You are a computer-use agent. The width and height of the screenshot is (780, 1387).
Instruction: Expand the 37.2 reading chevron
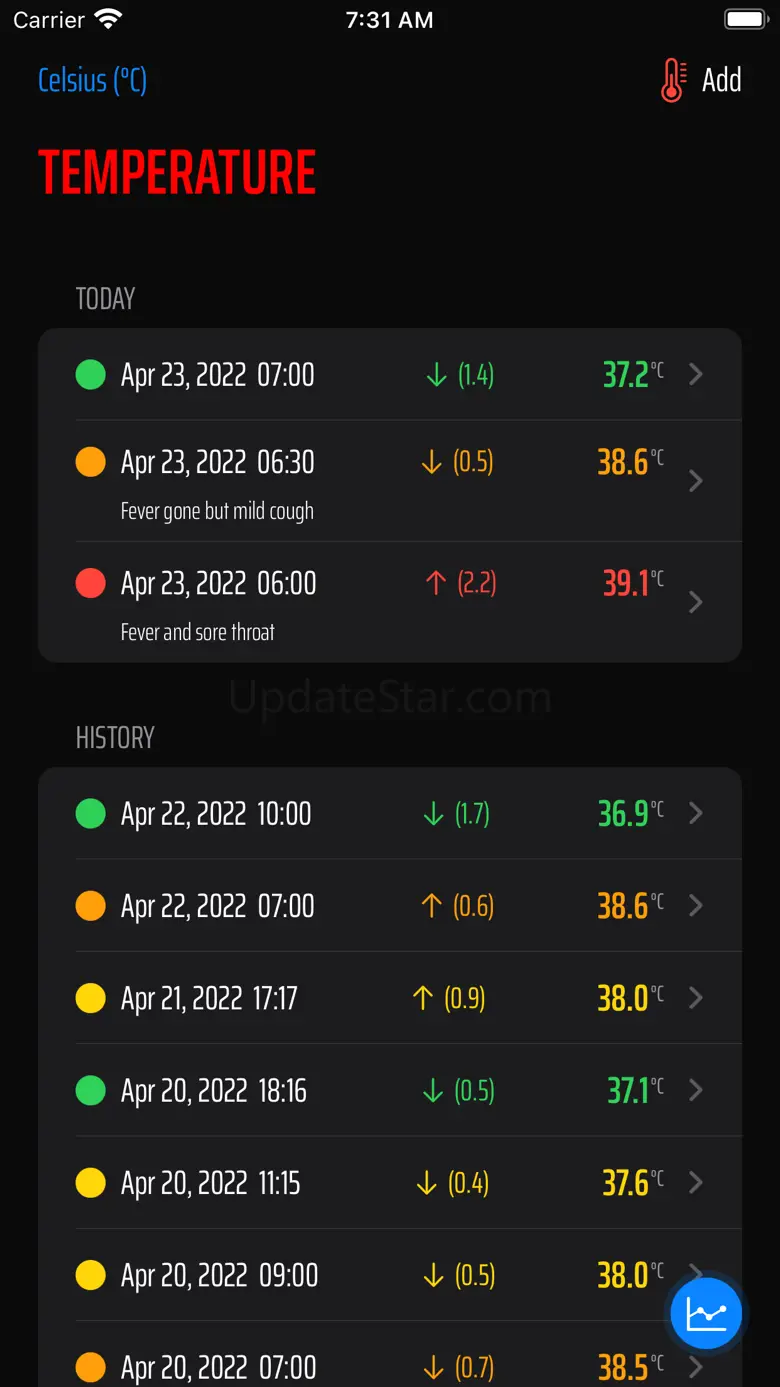click(x=697, y=374)
